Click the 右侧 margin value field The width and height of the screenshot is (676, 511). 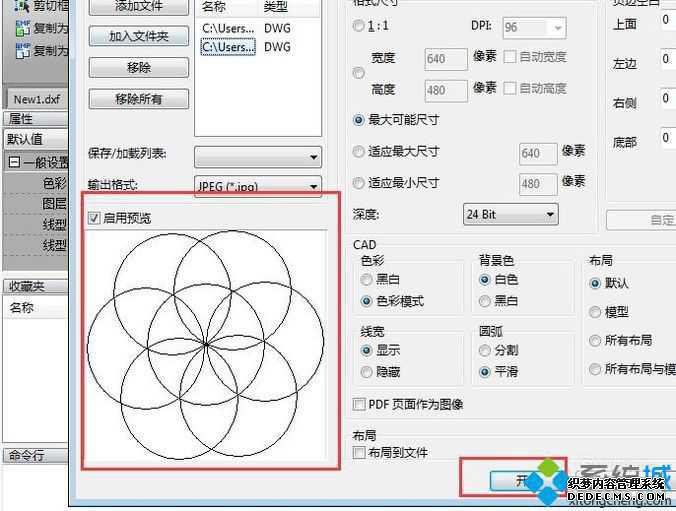668,98
